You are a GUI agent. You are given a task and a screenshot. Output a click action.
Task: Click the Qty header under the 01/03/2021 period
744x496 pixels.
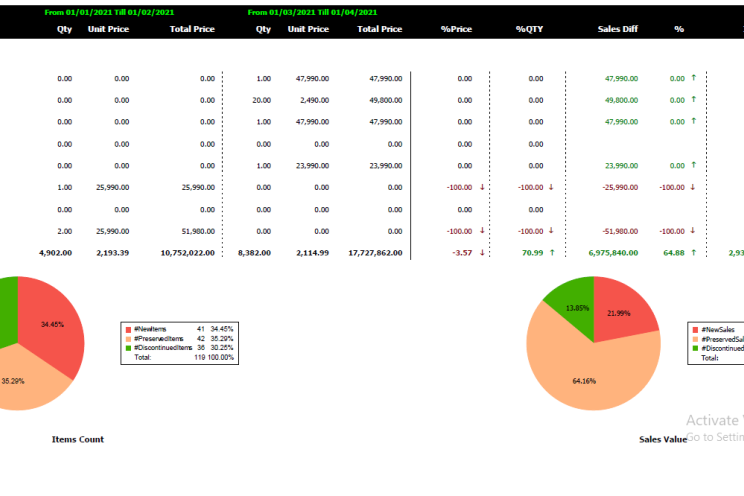(x=263, y=29)
